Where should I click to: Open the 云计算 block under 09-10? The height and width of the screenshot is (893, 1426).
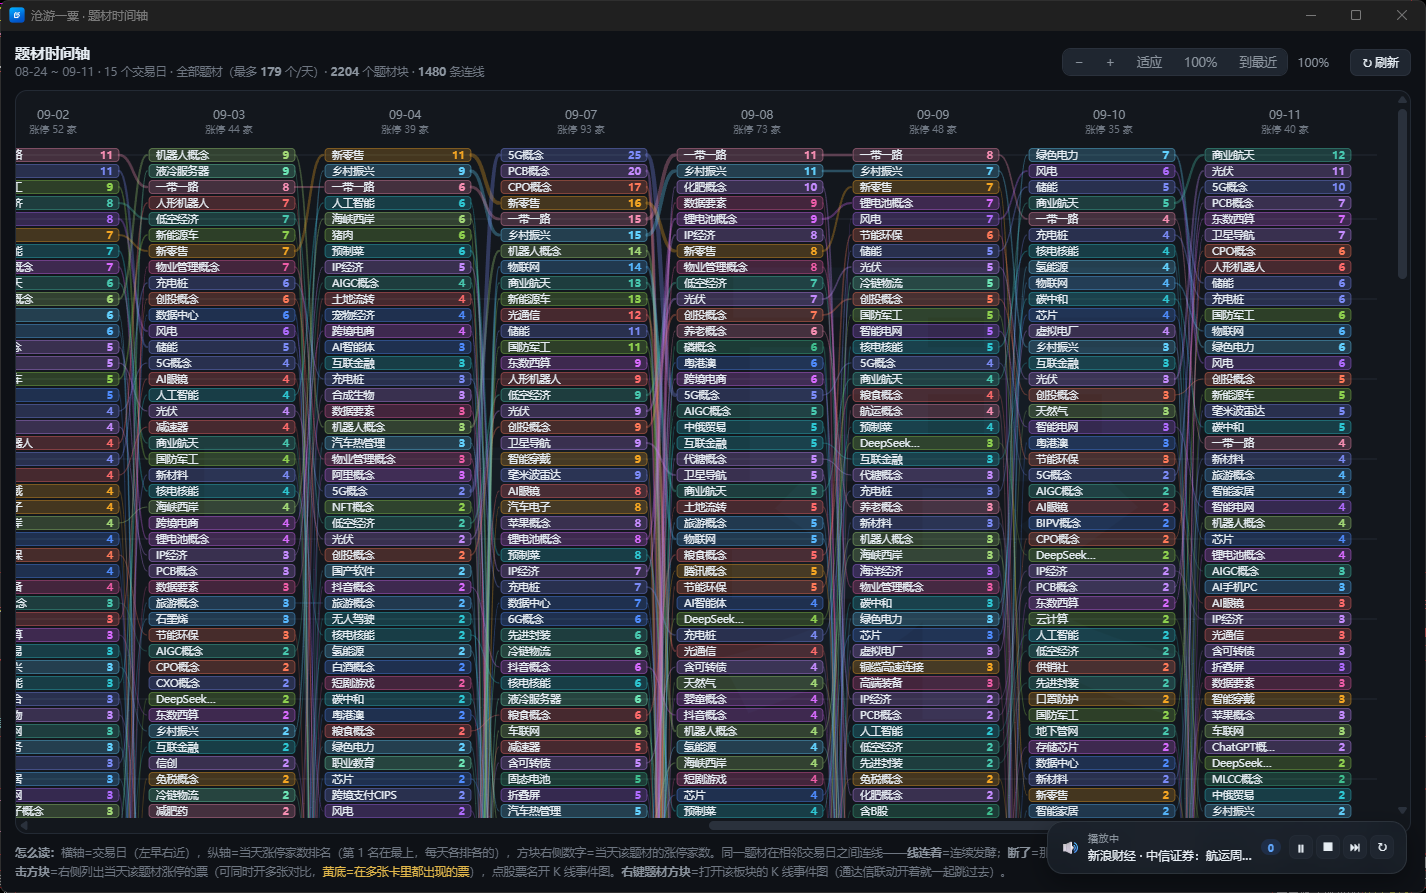coord(1102,619)
